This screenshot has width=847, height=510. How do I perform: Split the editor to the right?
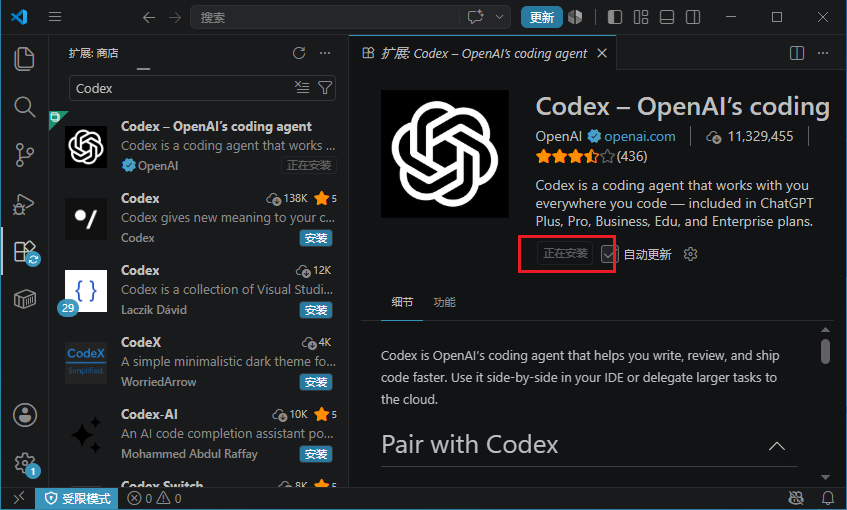[x=797, y=53]
